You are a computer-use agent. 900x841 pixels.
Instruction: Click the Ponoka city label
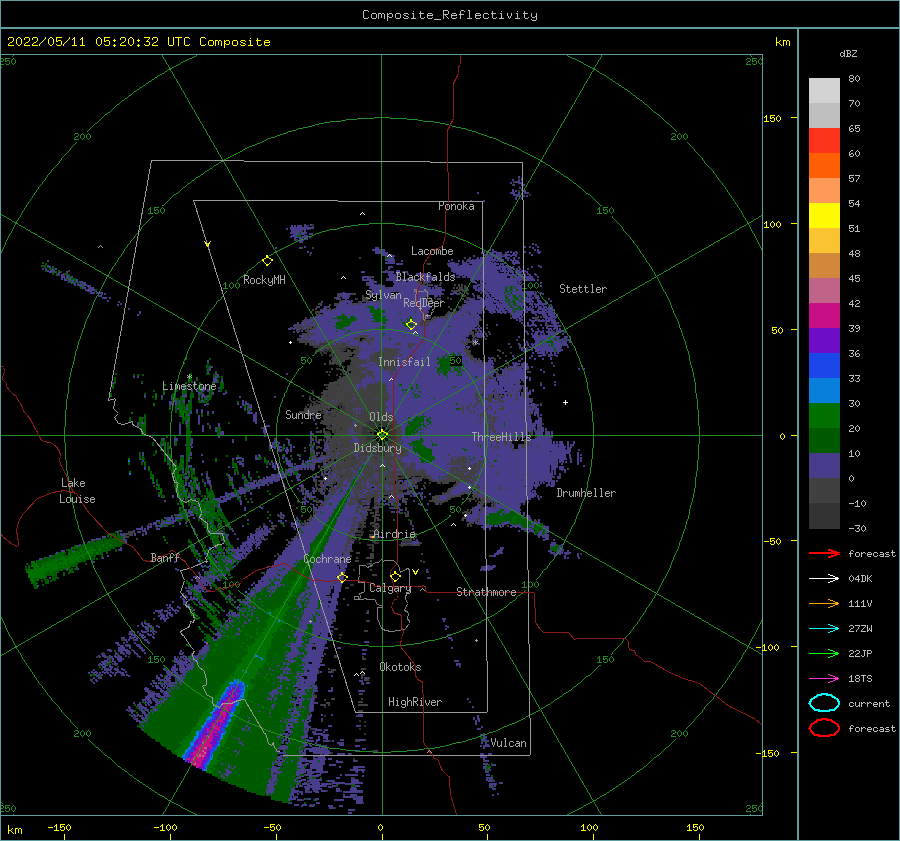pyautogui.click(x=456, y=206)
